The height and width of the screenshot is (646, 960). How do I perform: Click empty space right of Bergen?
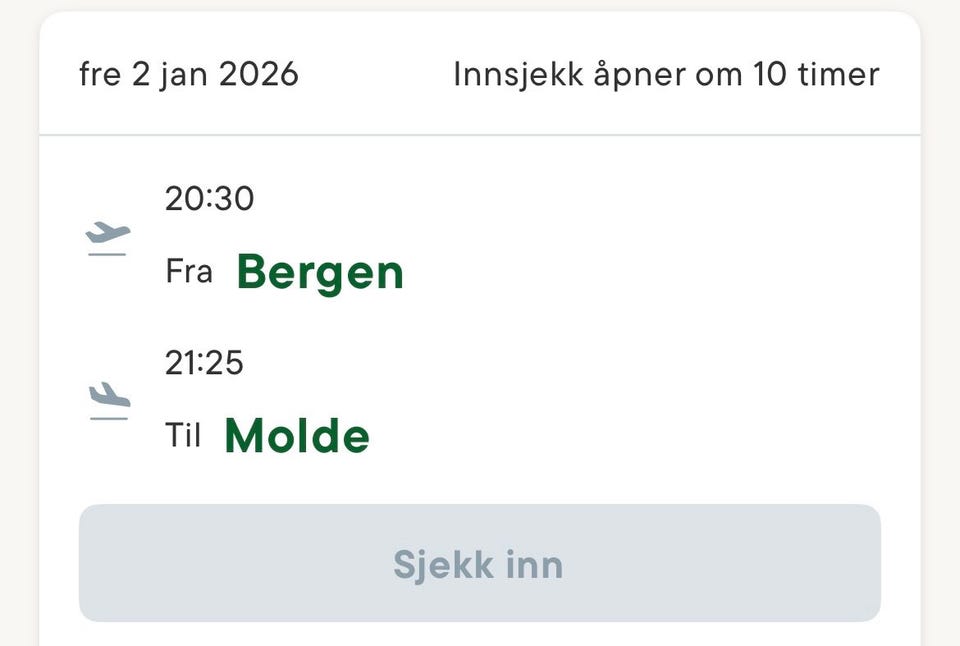(650, 272)
